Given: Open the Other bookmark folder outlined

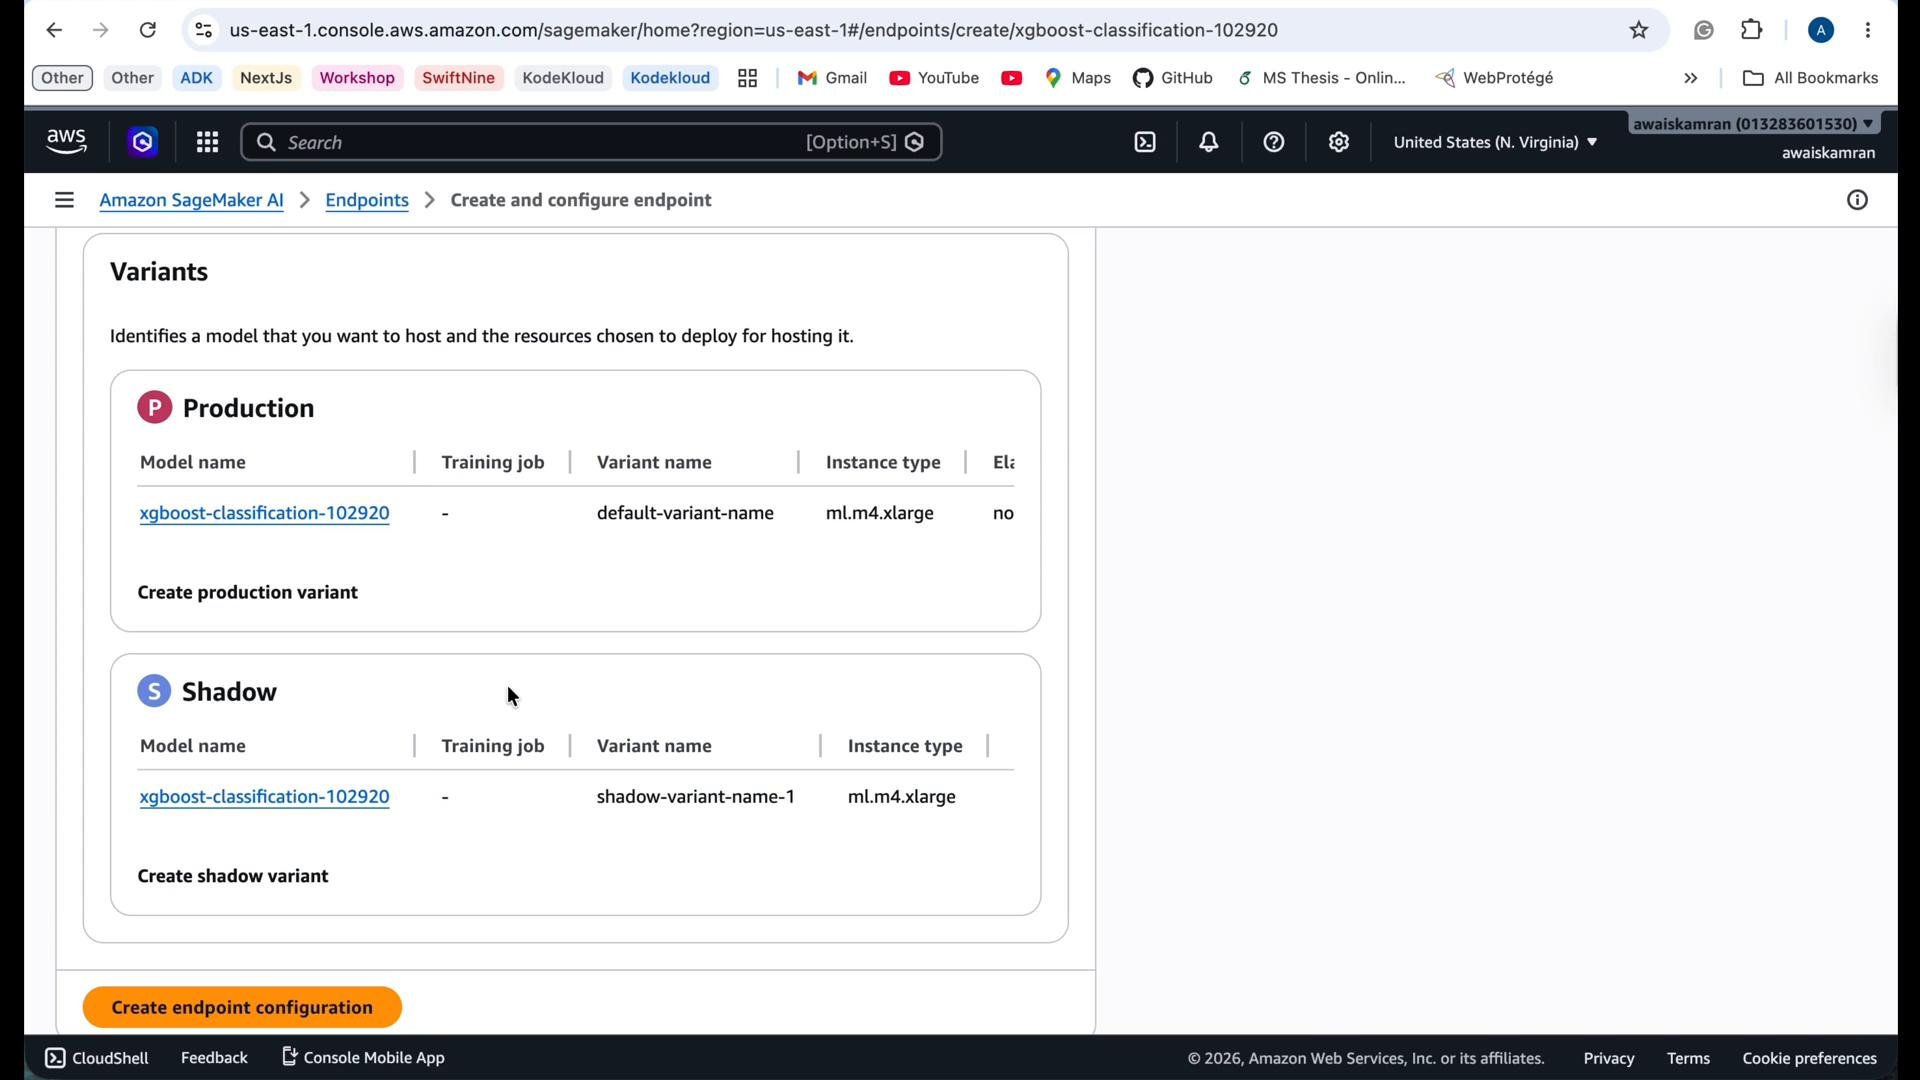Looking at the screenshot, I should pyautogui.click(x=62, y=78).
